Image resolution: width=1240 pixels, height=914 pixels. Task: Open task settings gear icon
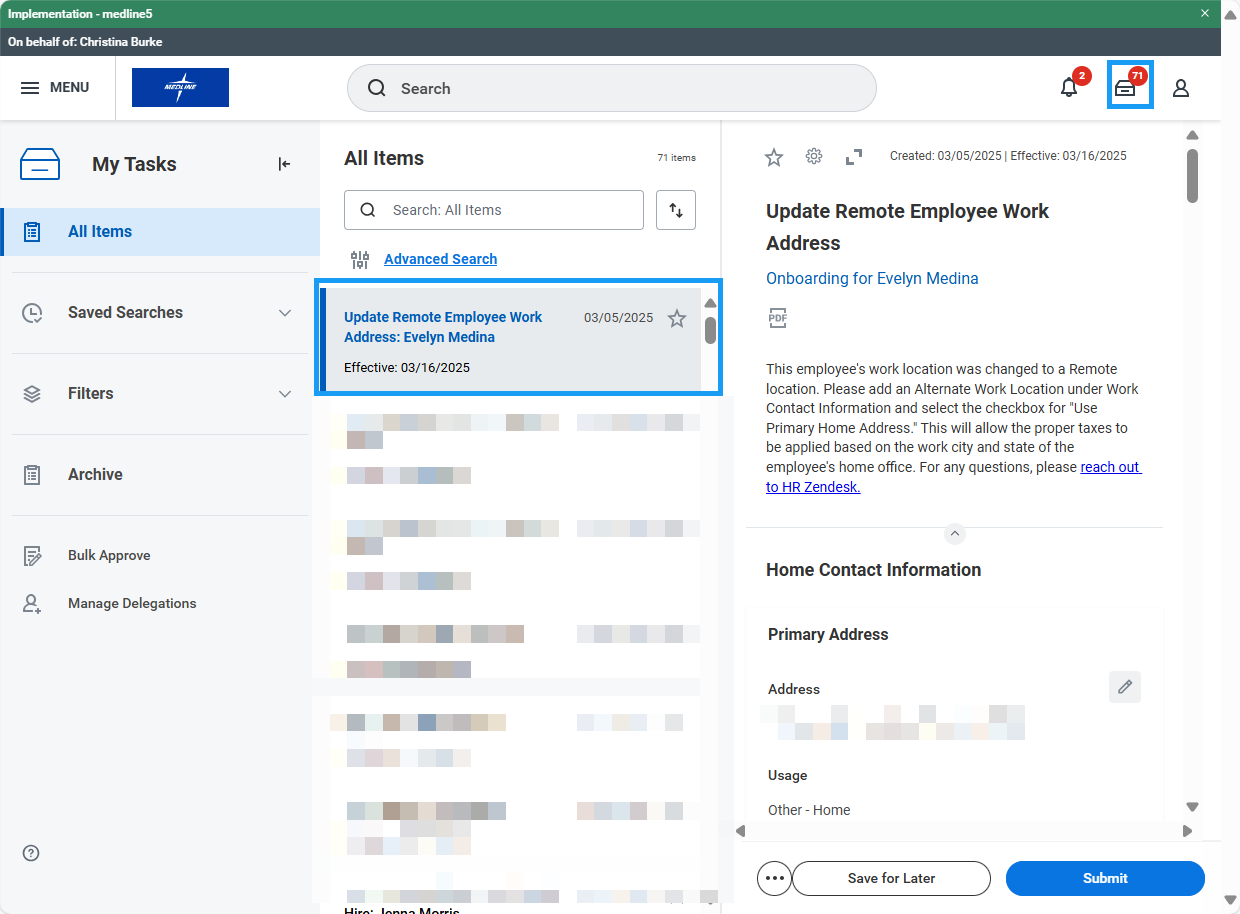814,157
